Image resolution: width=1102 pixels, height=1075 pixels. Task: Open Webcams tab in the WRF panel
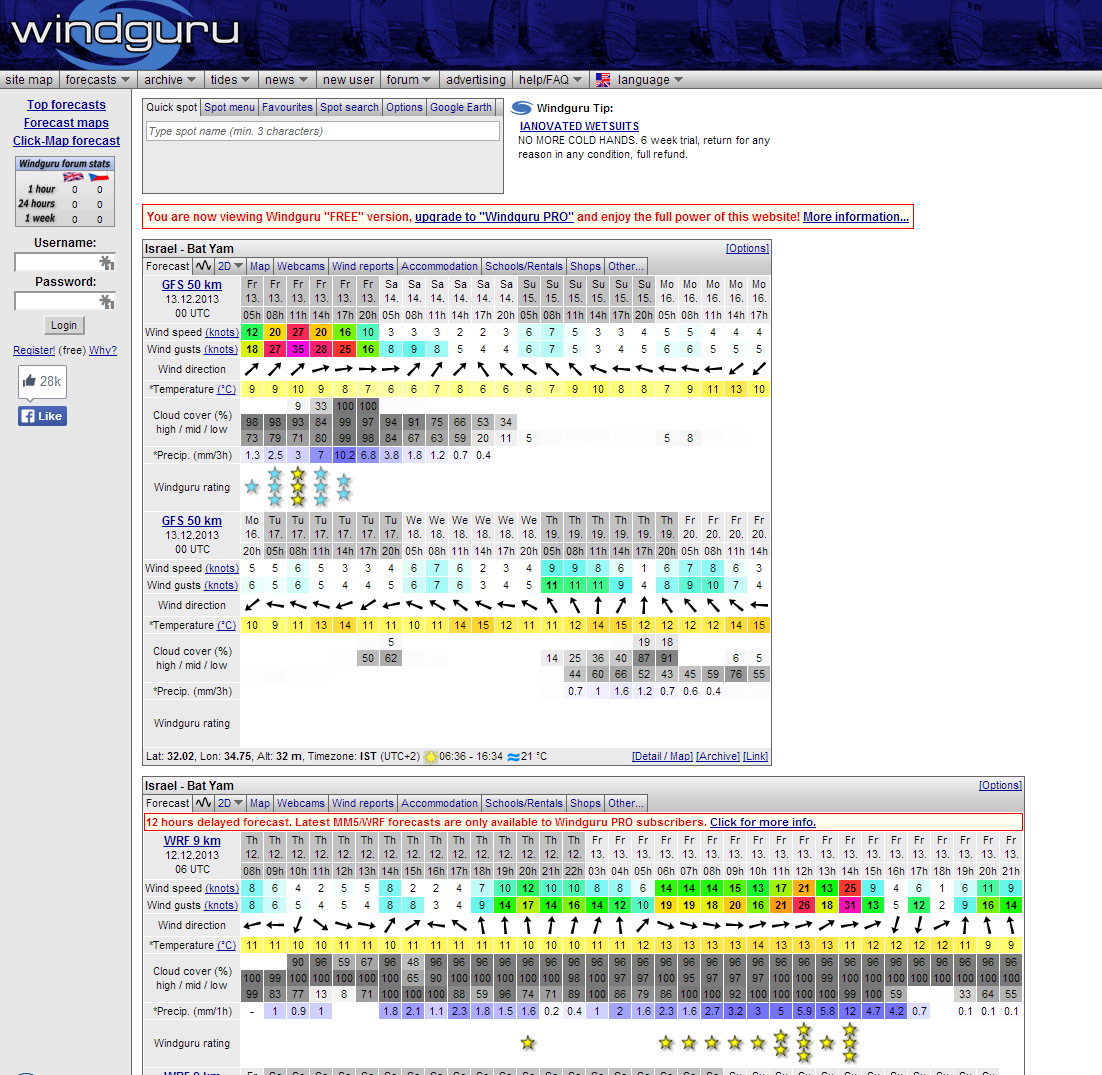301,803
